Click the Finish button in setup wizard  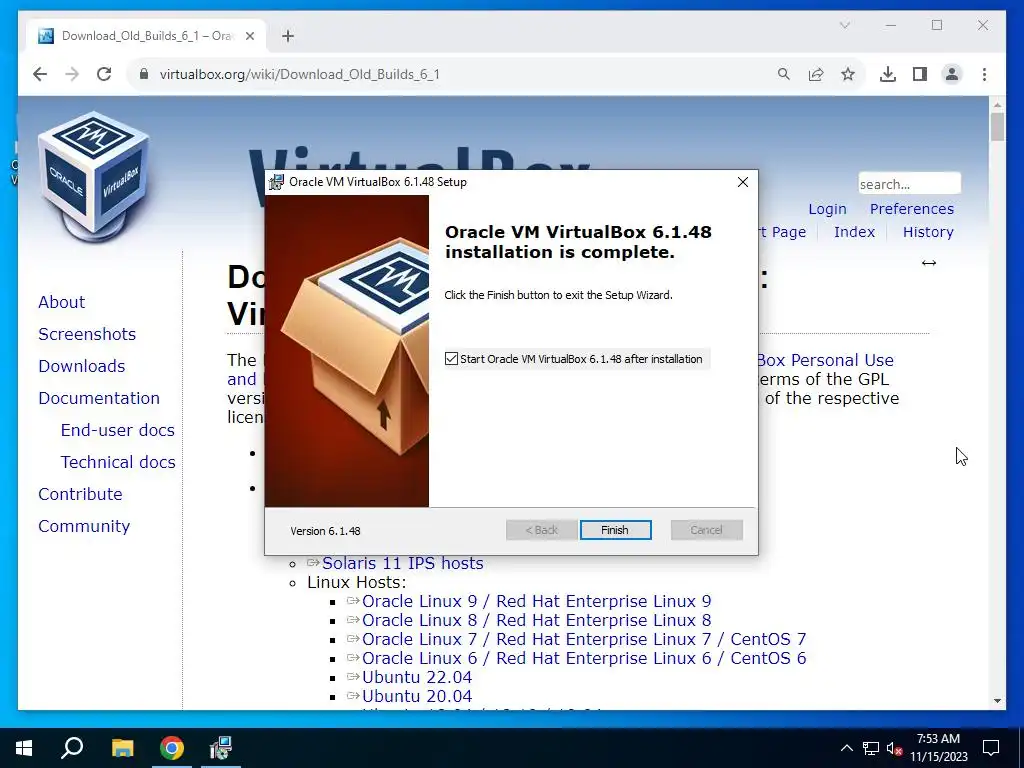(615, 530)
